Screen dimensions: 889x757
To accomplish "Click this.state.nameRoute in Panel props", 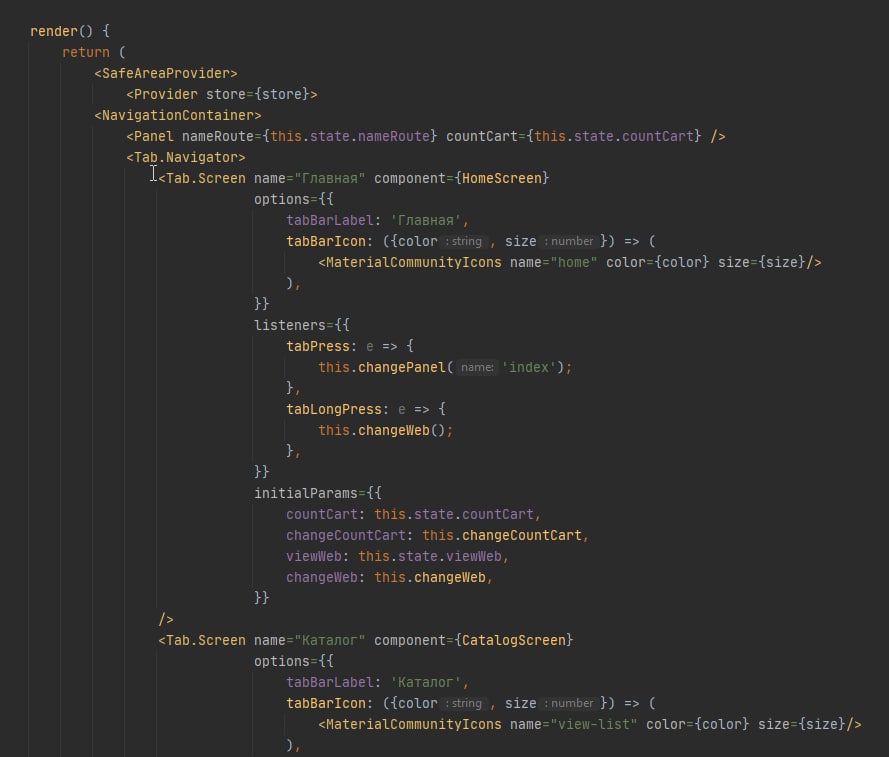I will (x=350, y=136).
